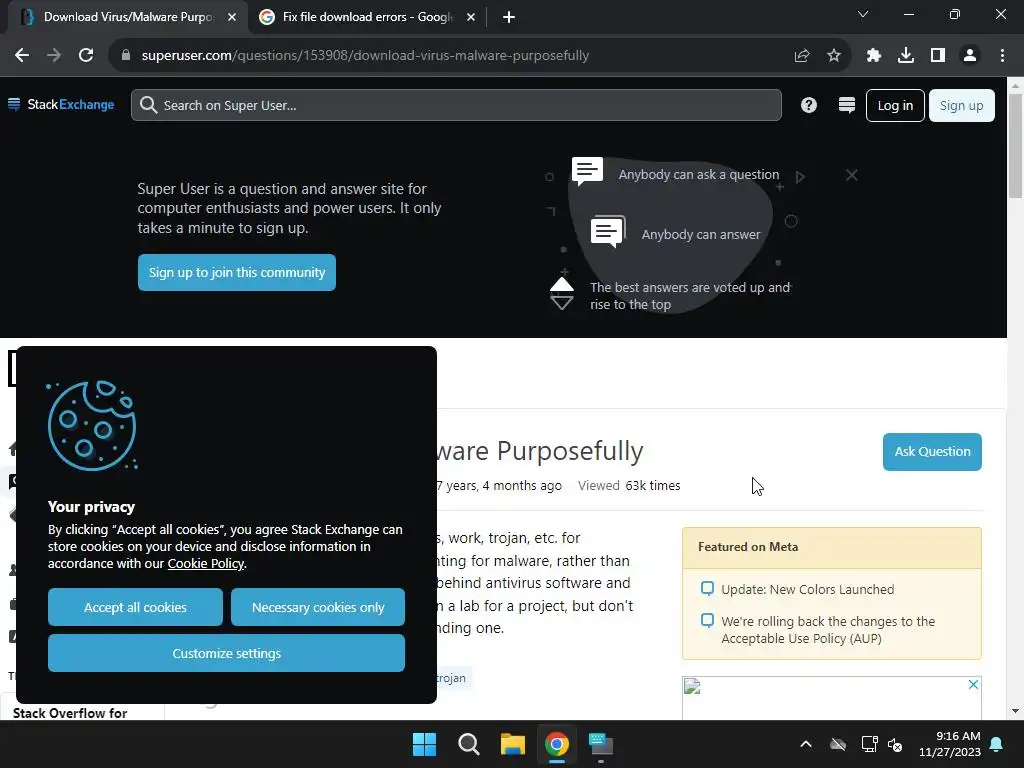Viewport: 1024px width, 768px height.
Task: Click the browser forward arrow
Action: (54, 56)
